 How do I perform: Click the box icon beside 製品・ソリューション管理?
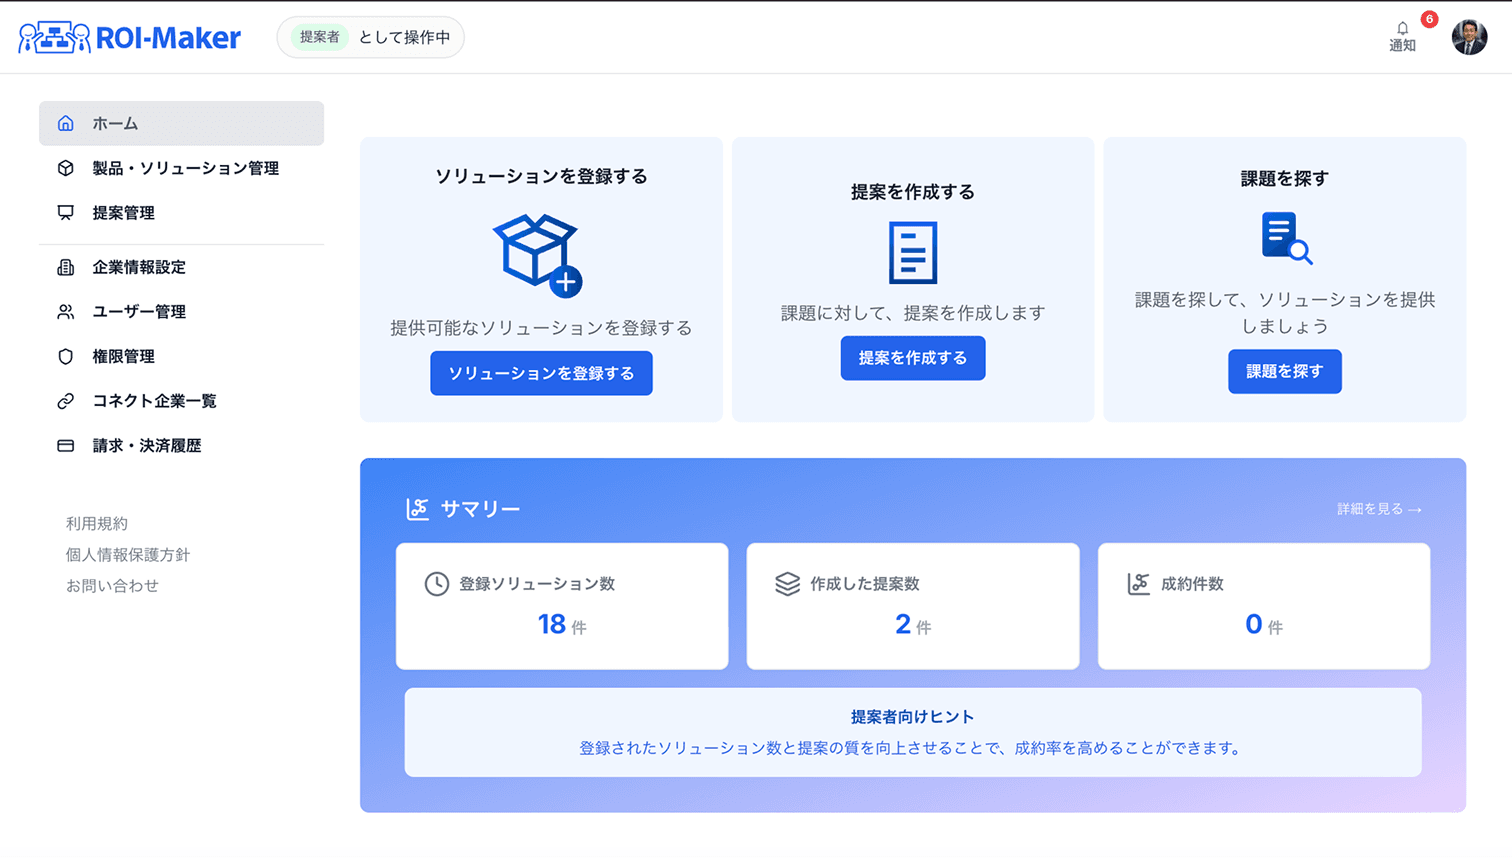[x=63, y=169]
